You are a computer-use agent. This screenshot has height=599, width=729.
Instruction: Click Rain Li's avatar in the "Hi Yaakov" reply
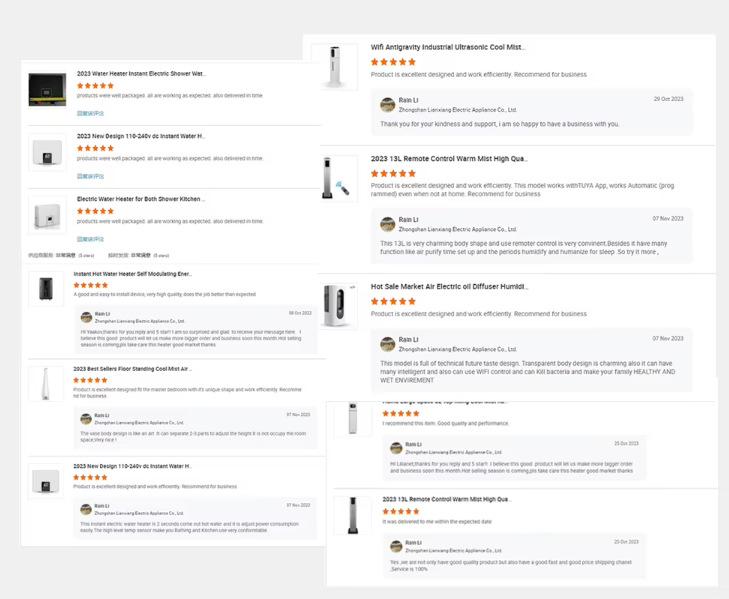86,318
